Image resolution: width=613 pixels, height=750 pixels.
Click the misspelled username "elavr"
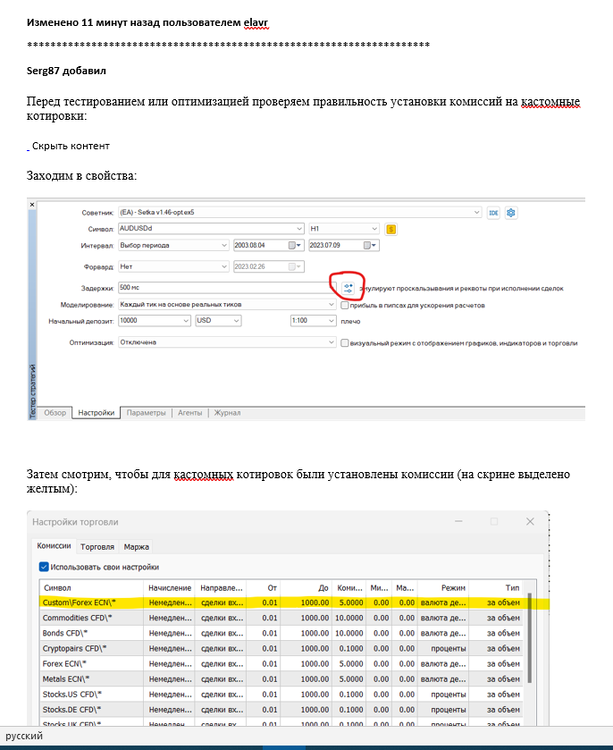256,22
